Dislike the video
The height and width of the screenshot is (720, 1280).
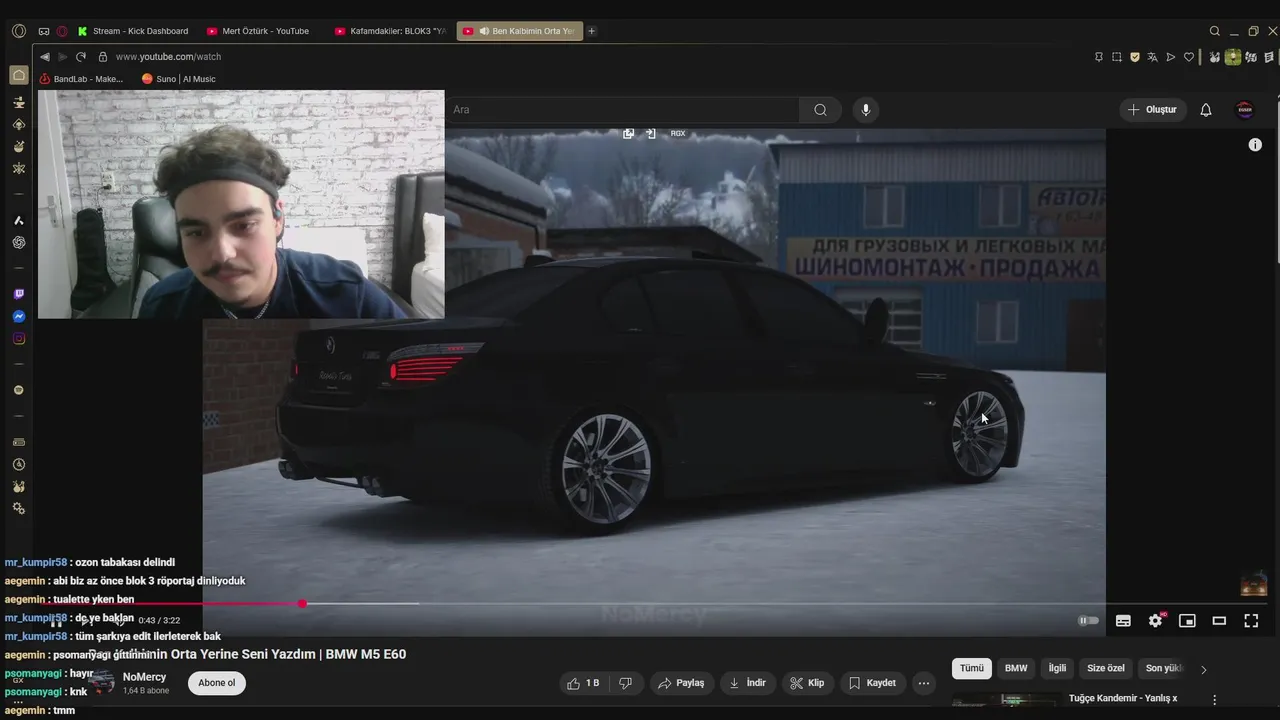(626, 683)
